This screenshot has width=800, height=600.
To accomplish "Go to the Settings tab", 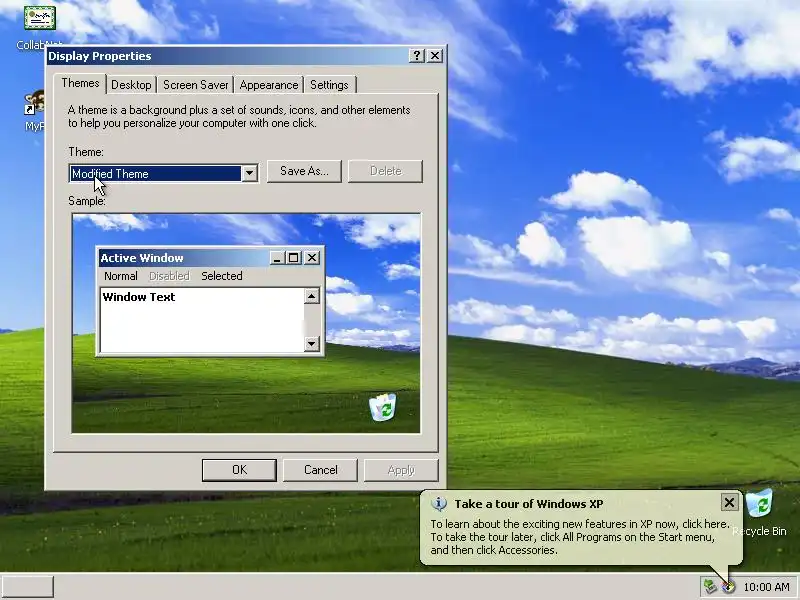I will point(329,85).
